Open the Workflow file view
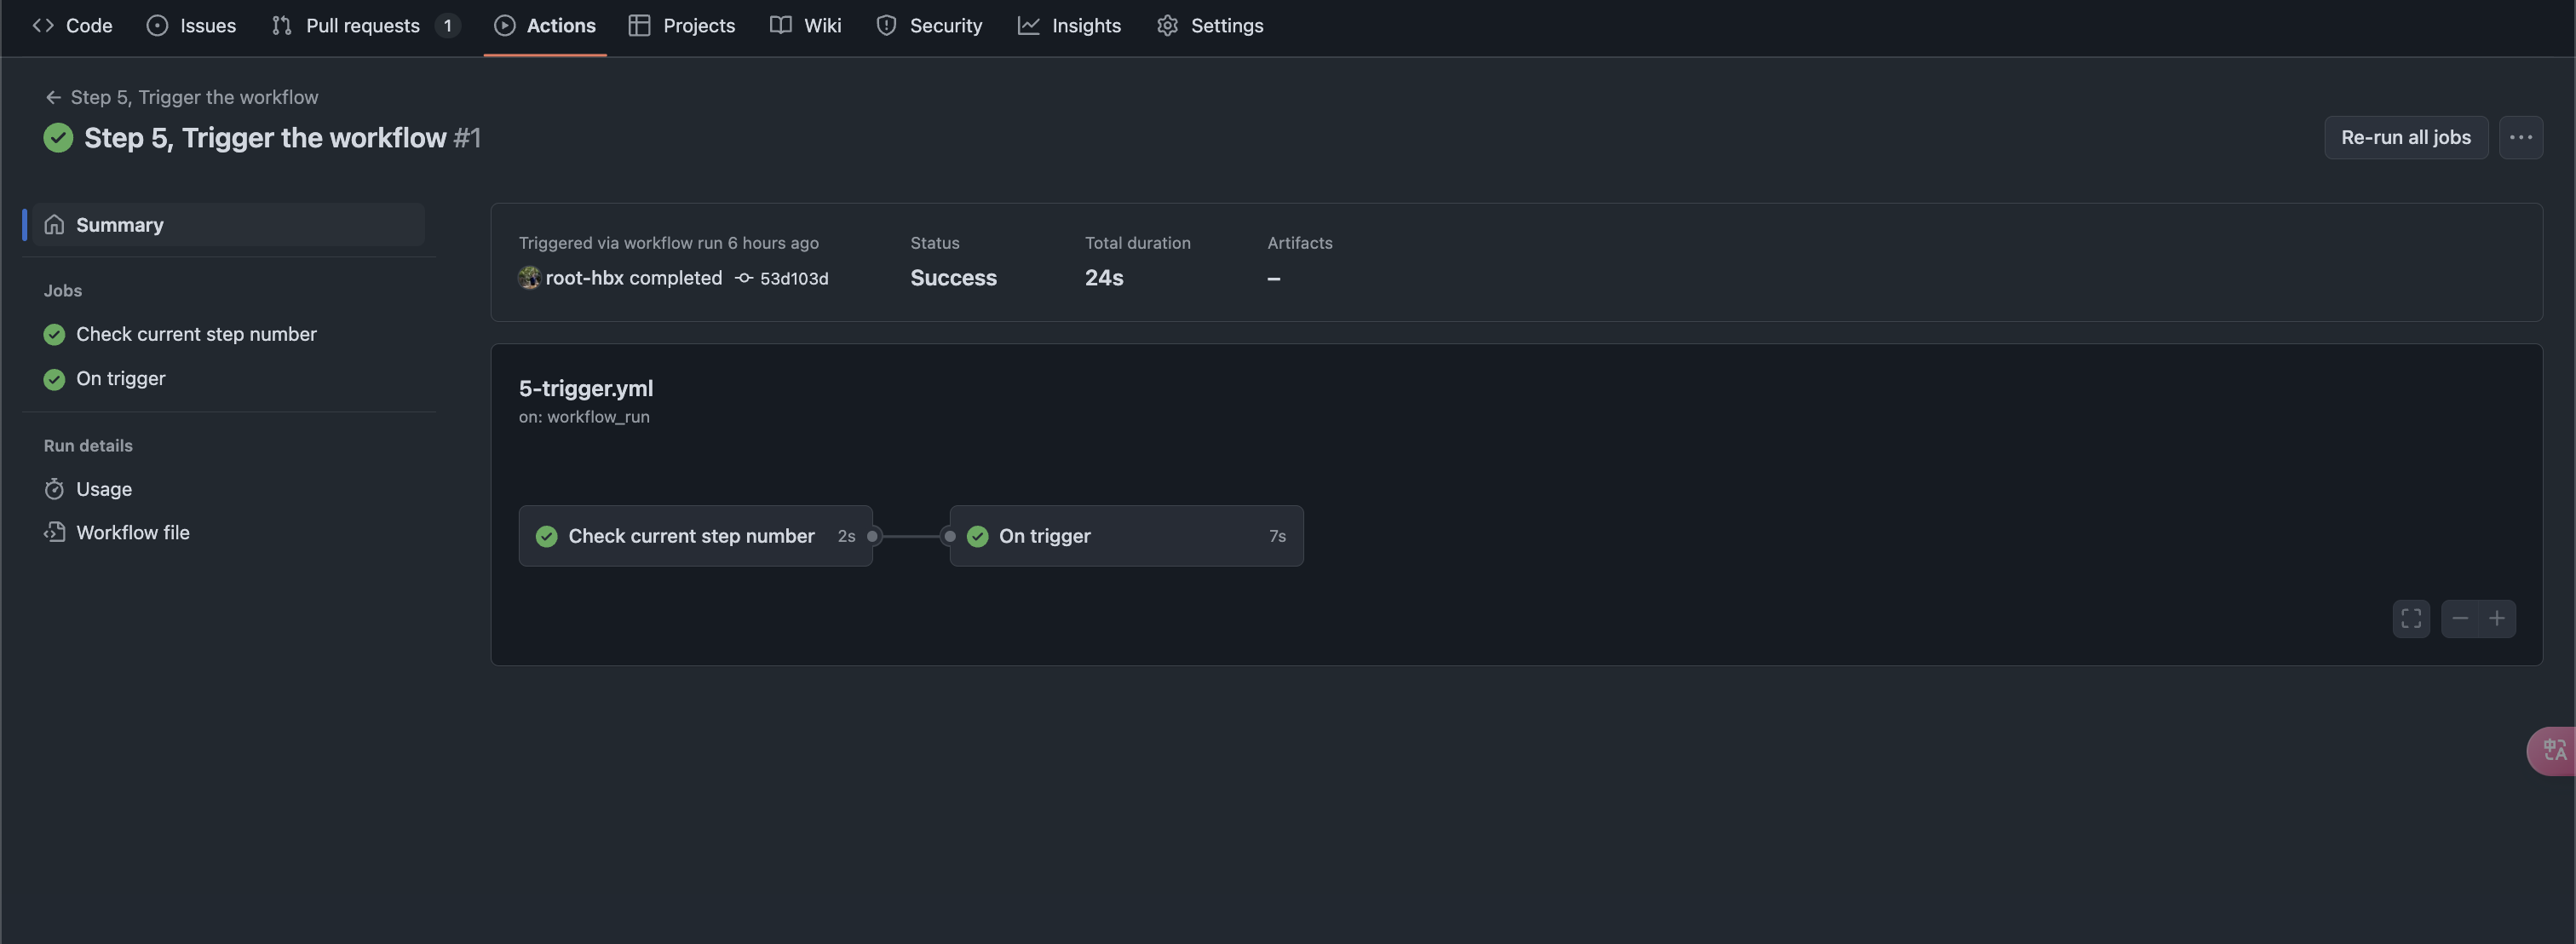Screen dimensions: 2576x944 point(132,532)
